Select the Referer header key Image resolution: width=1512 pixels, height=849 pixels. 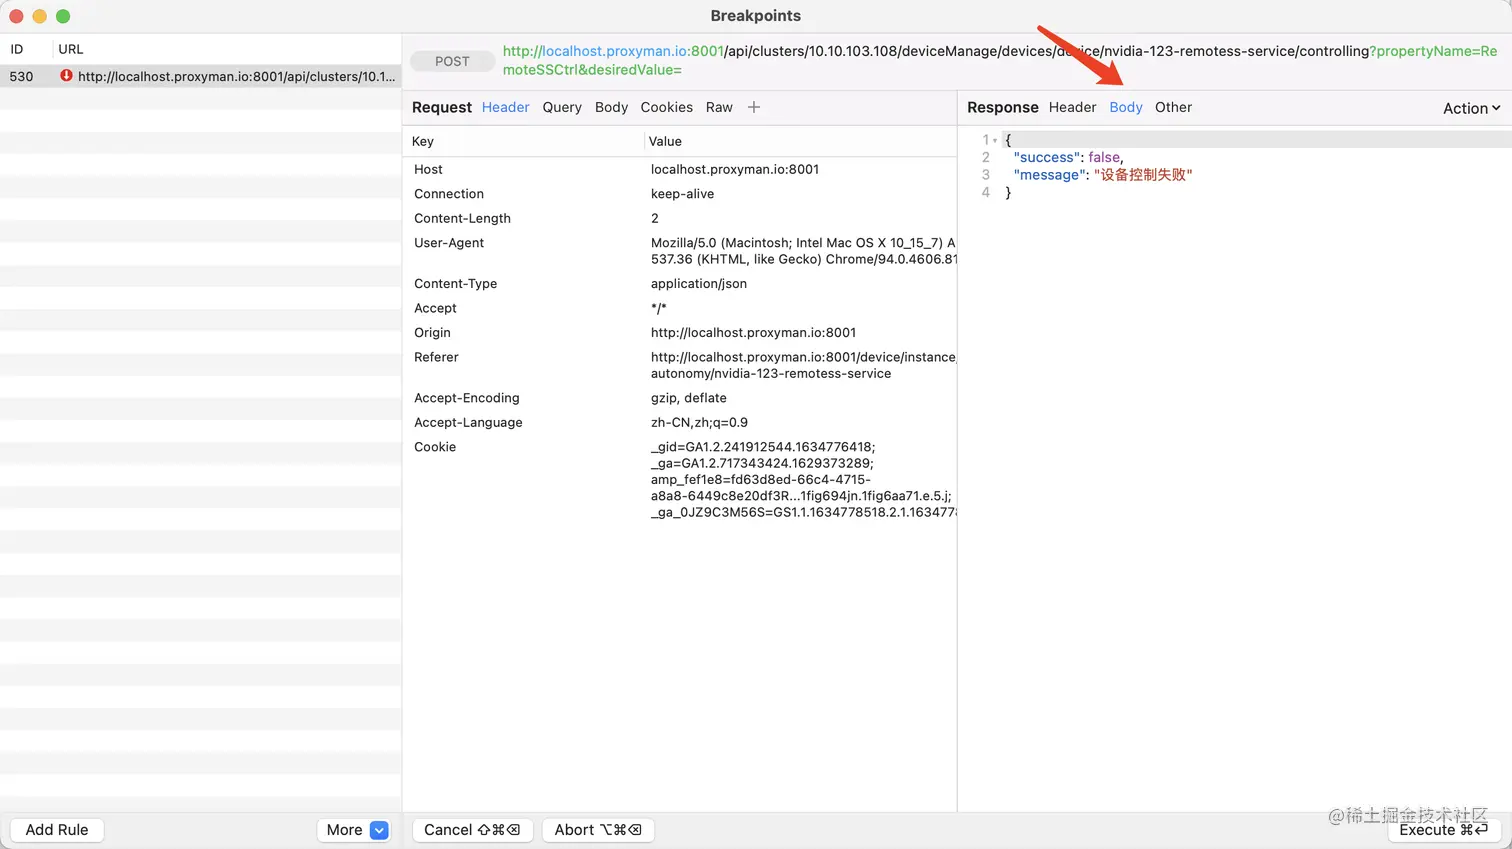436,357
